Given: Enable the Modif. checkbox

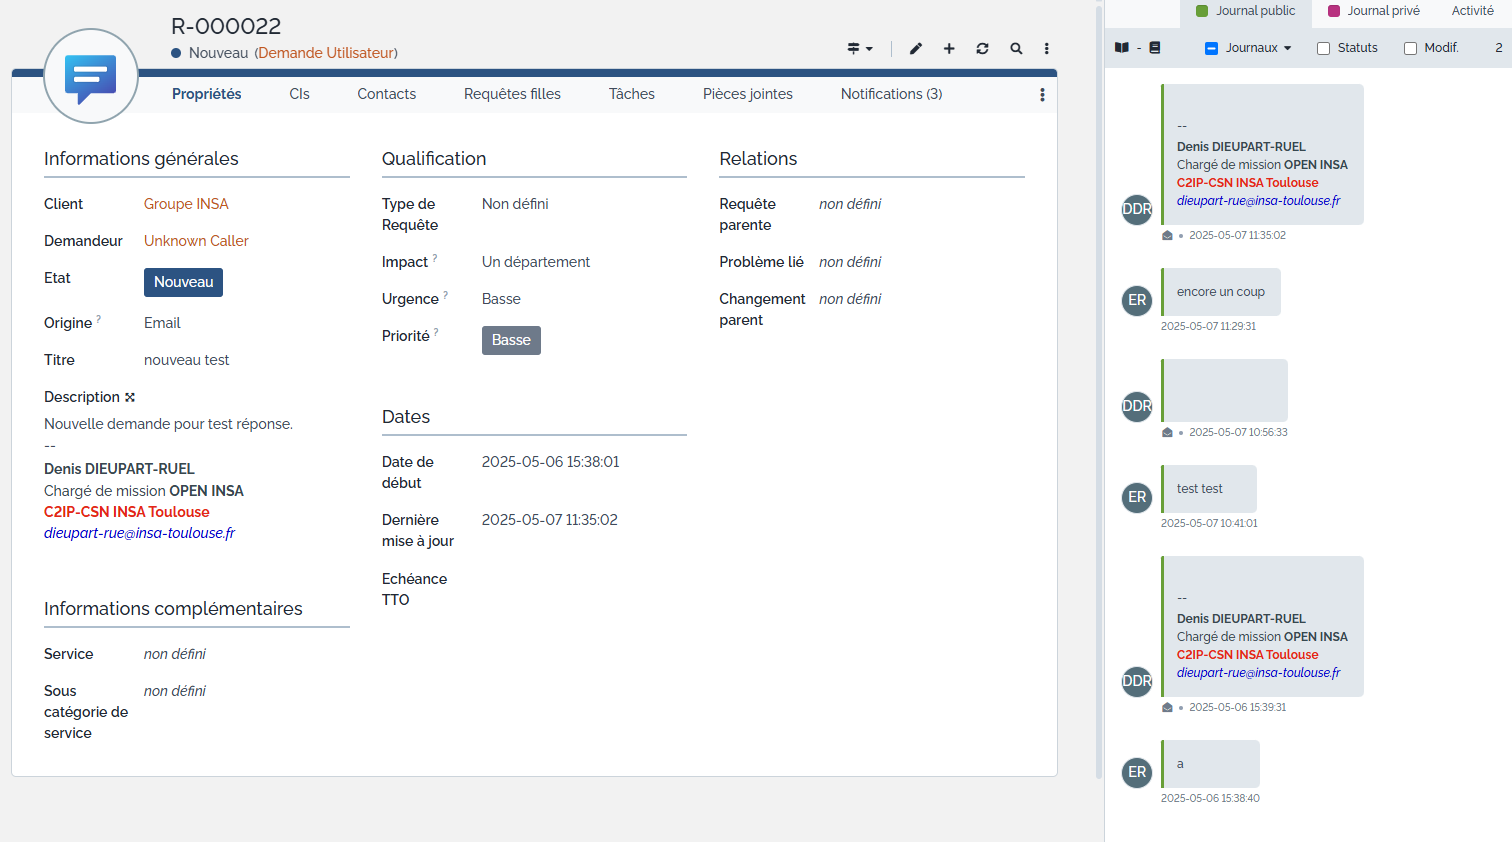Looking at the screenshot, I should pos(1410,48).
